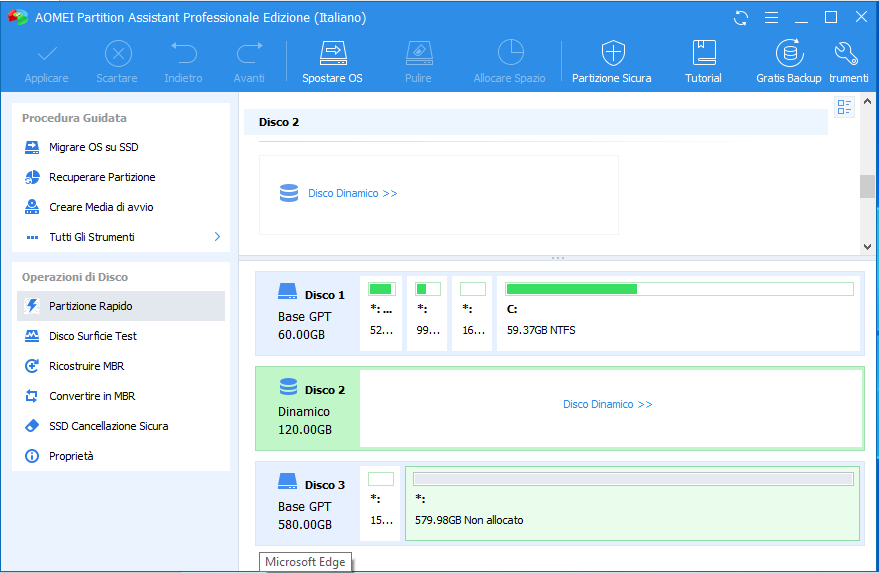This screenshot has width=879, height=573.
Task: Click the Scartare discard icon
Action: pos(118,54)
